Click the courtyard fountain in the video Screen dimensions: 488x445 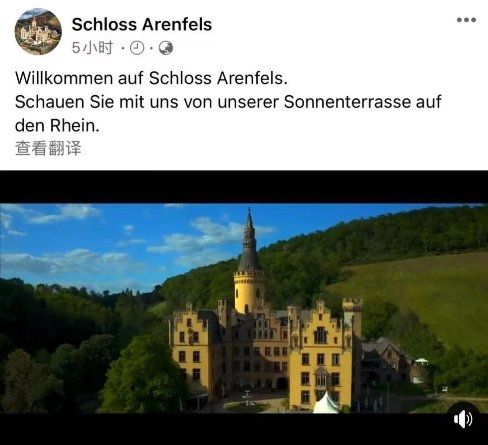247,398
